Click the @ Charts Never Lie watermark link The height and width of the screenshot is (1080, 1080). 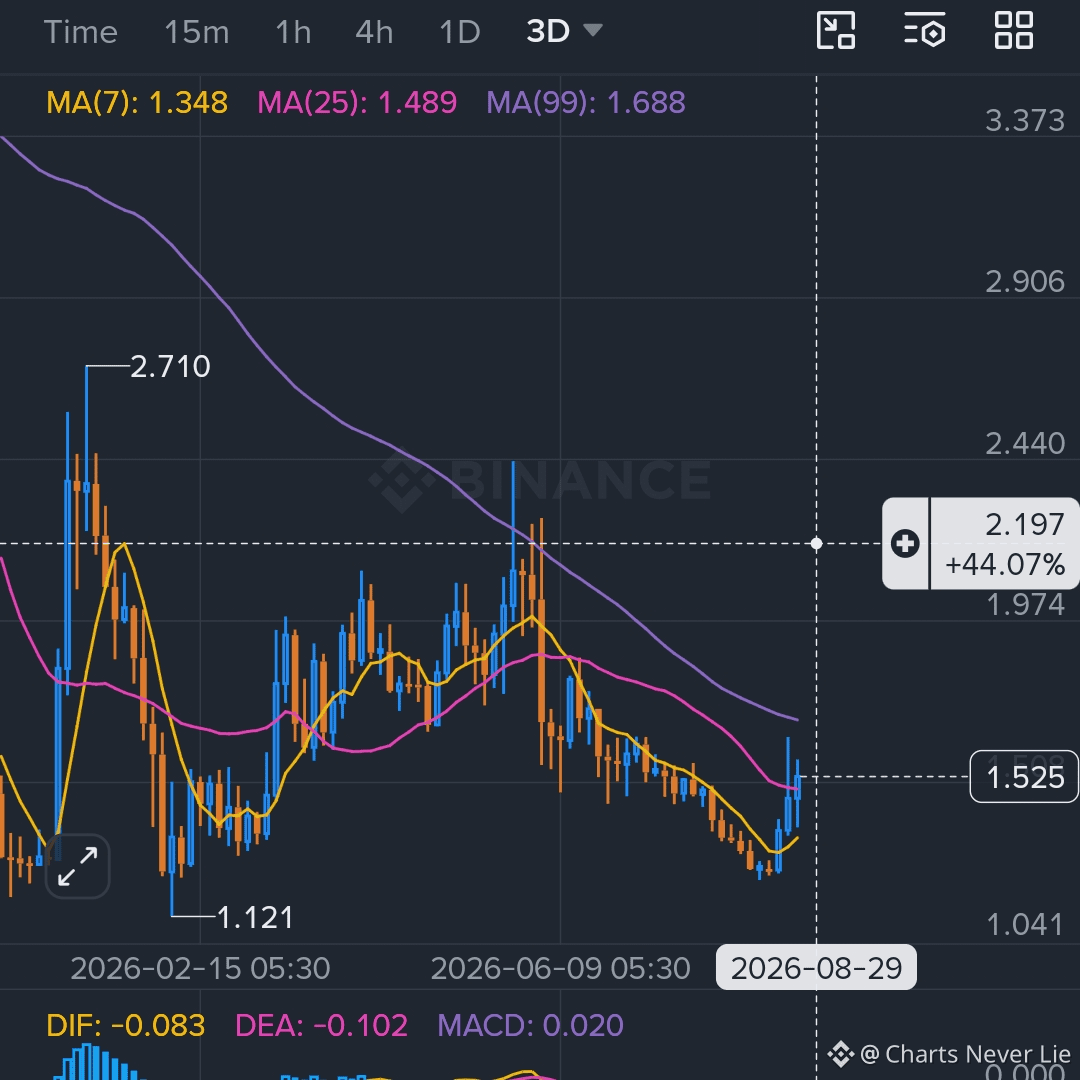click(949, 1054)
